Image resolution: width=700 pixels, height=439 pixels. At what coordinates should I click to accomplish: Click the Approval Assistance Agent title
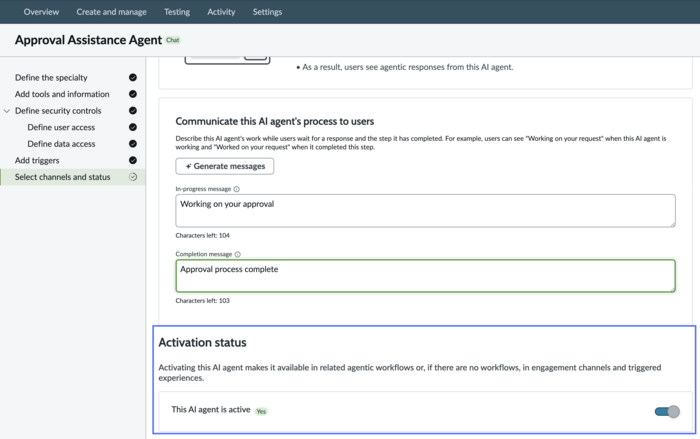coord(88,40)
